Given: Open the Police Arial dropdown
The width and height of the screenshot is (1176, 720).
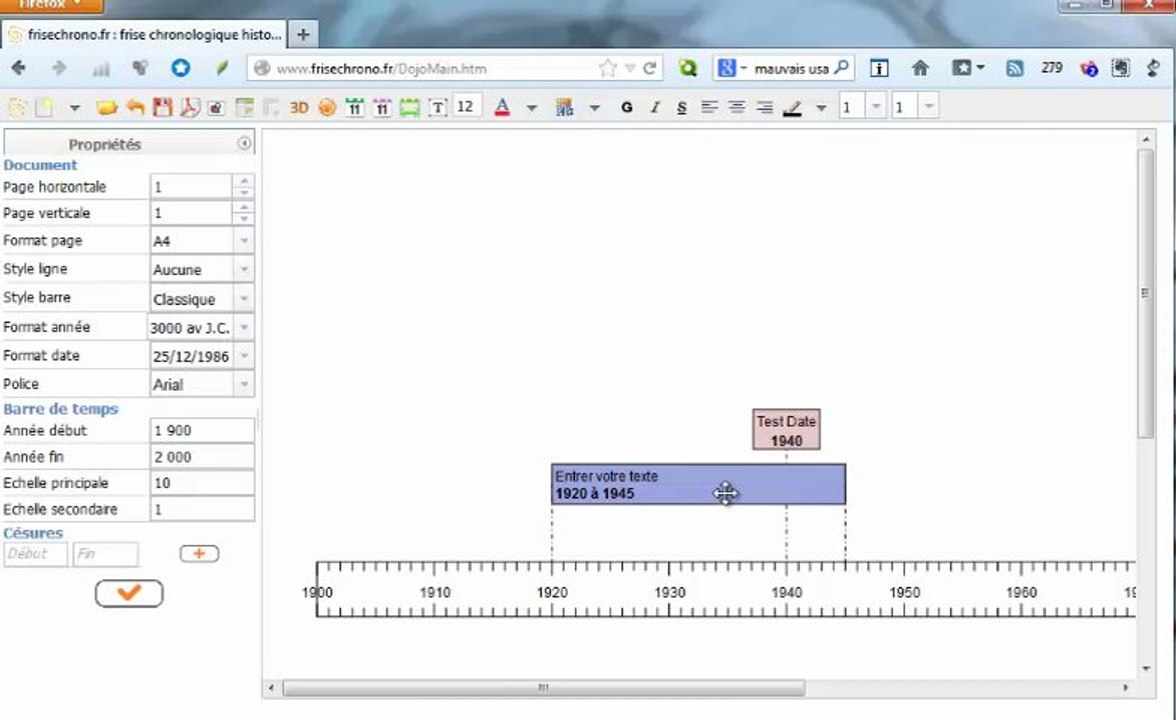Looking at the screenshot, I should pos(244,384).
